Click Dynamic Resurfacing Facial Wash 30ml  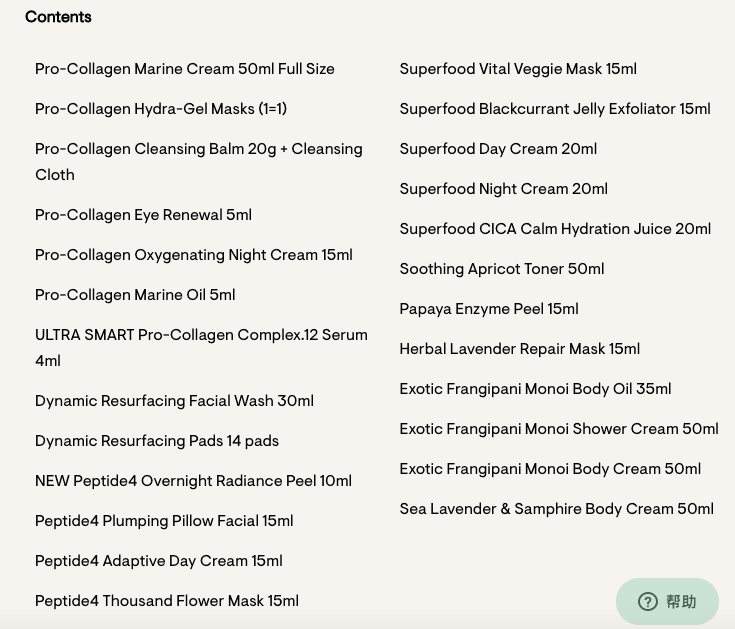tap(174, 401)
